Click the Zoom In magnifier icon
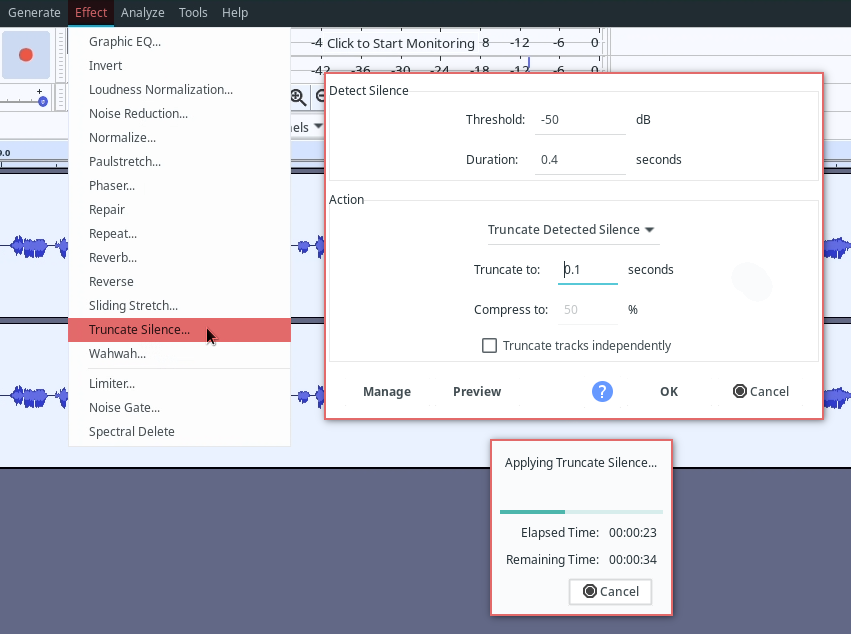The height and width of the screenshot is (634, 851). coord(298,97)
